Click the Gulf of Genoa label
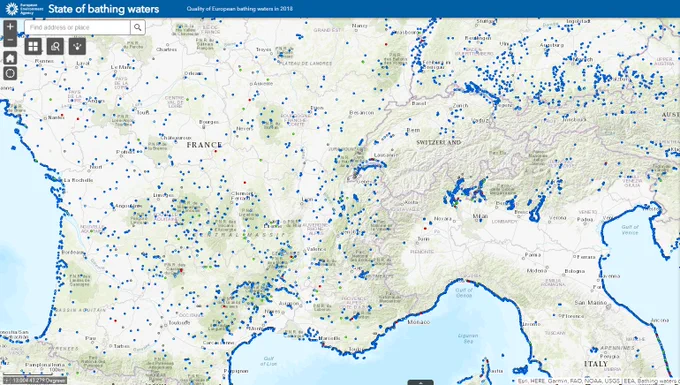Viewport: 680px width, 385px height. tap(464, 293)
